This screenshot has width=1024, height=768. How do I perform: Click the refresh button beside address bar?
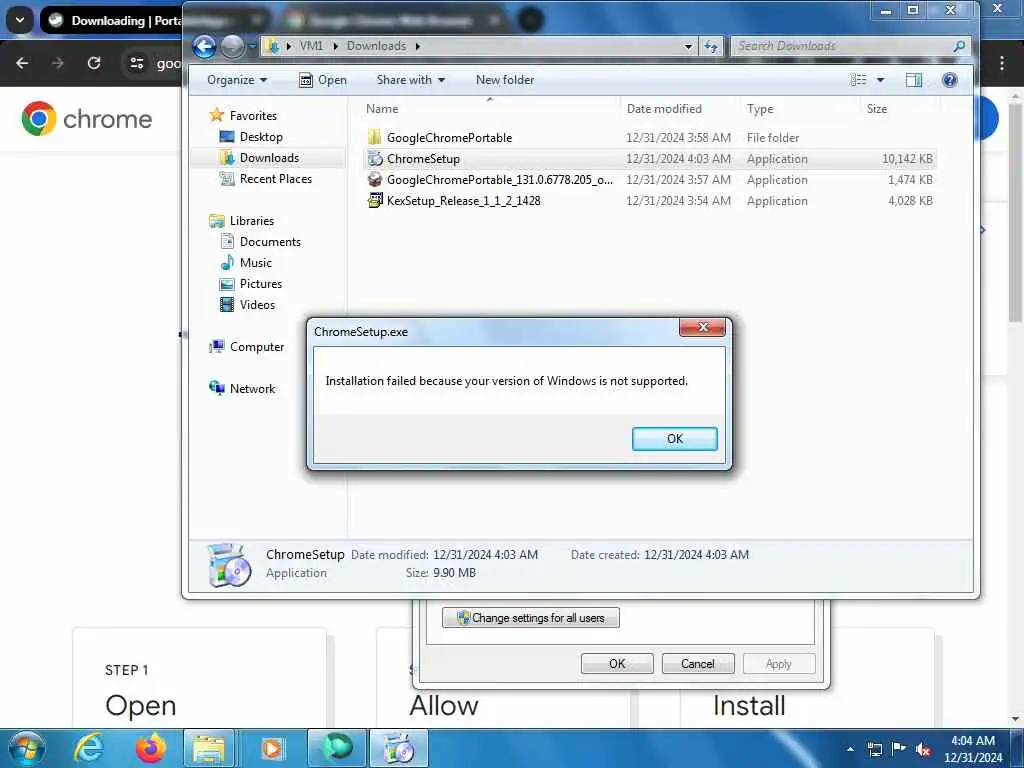click(711, 46)
